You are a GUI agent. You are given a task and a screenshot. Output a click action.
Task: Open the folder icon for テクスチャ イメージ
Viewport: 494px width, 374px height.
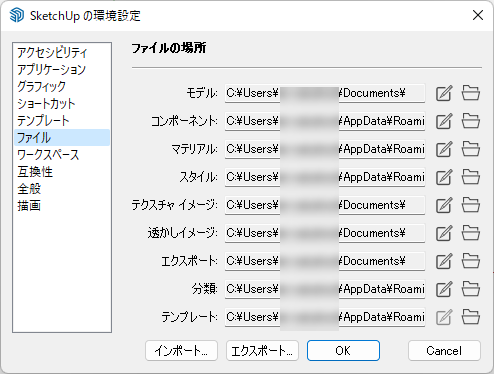tap(471, 205)
